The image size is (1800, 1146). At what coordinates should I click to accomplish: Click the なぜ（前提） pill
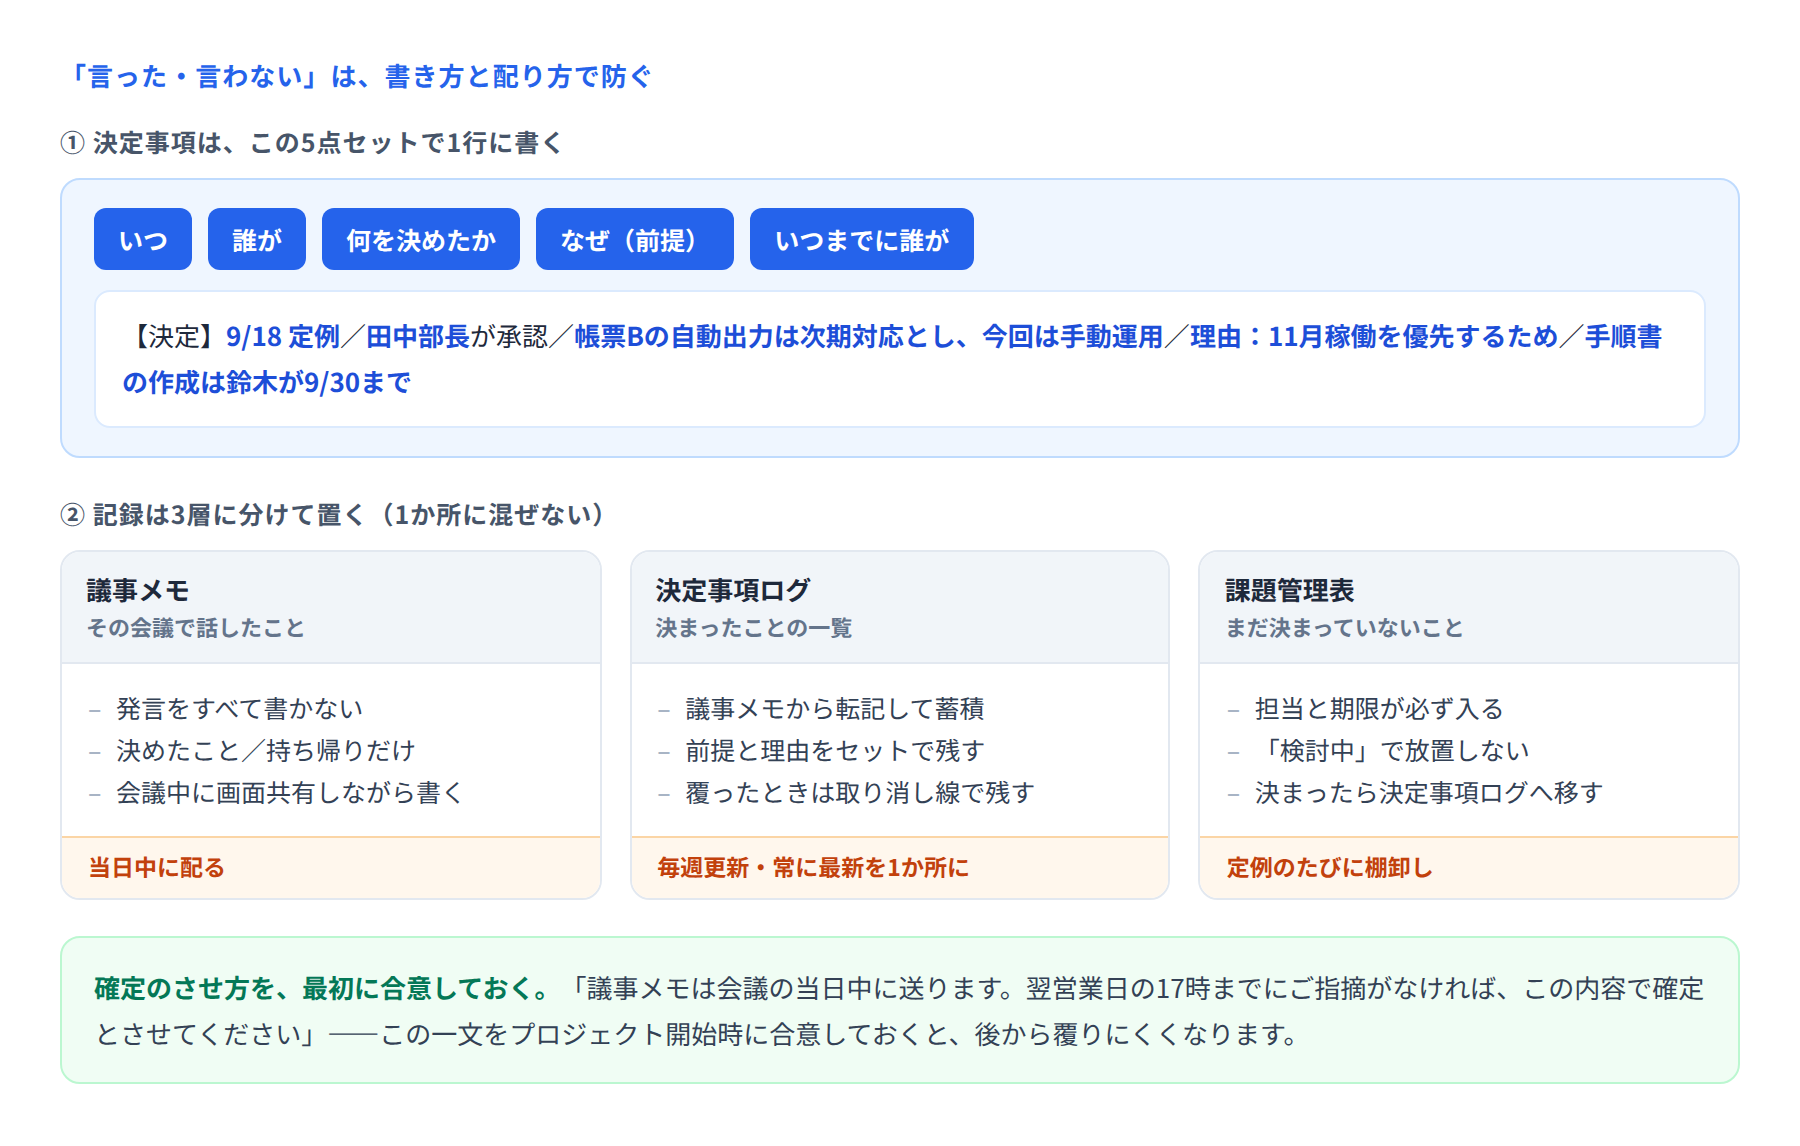[635, 239]
